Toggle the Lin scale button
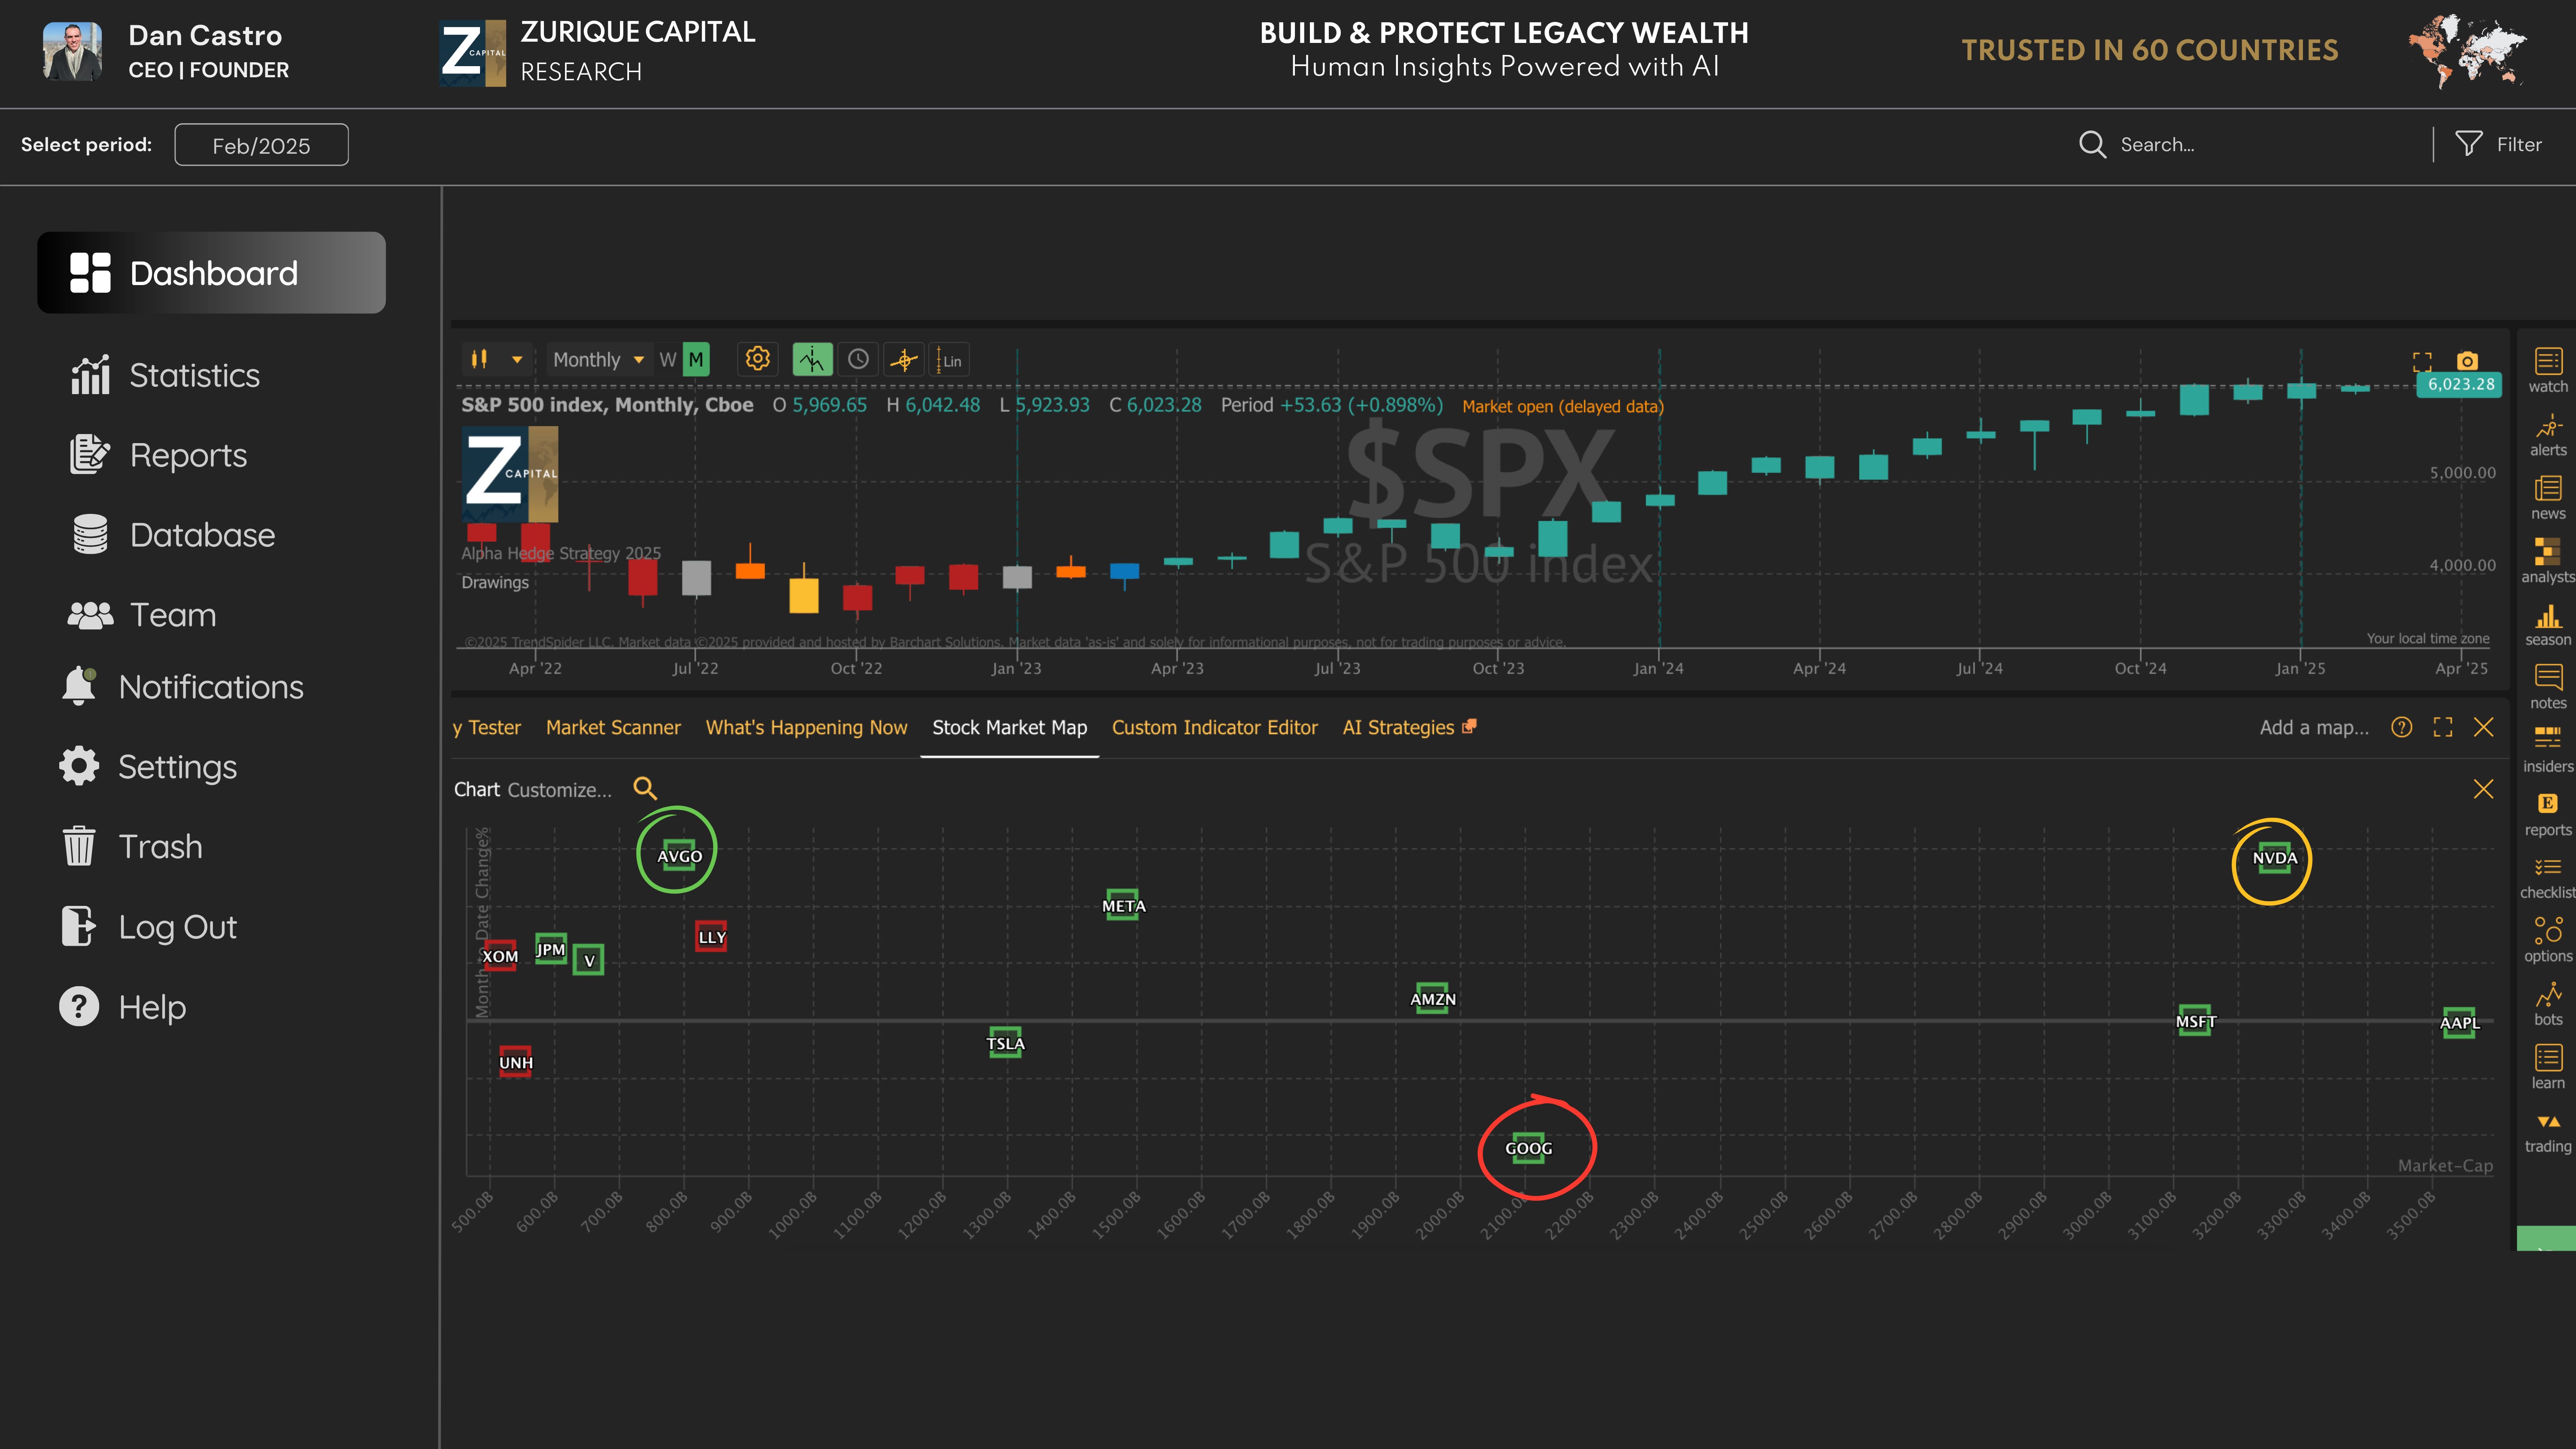The image size is (2576, 1449). click(949, 361)
